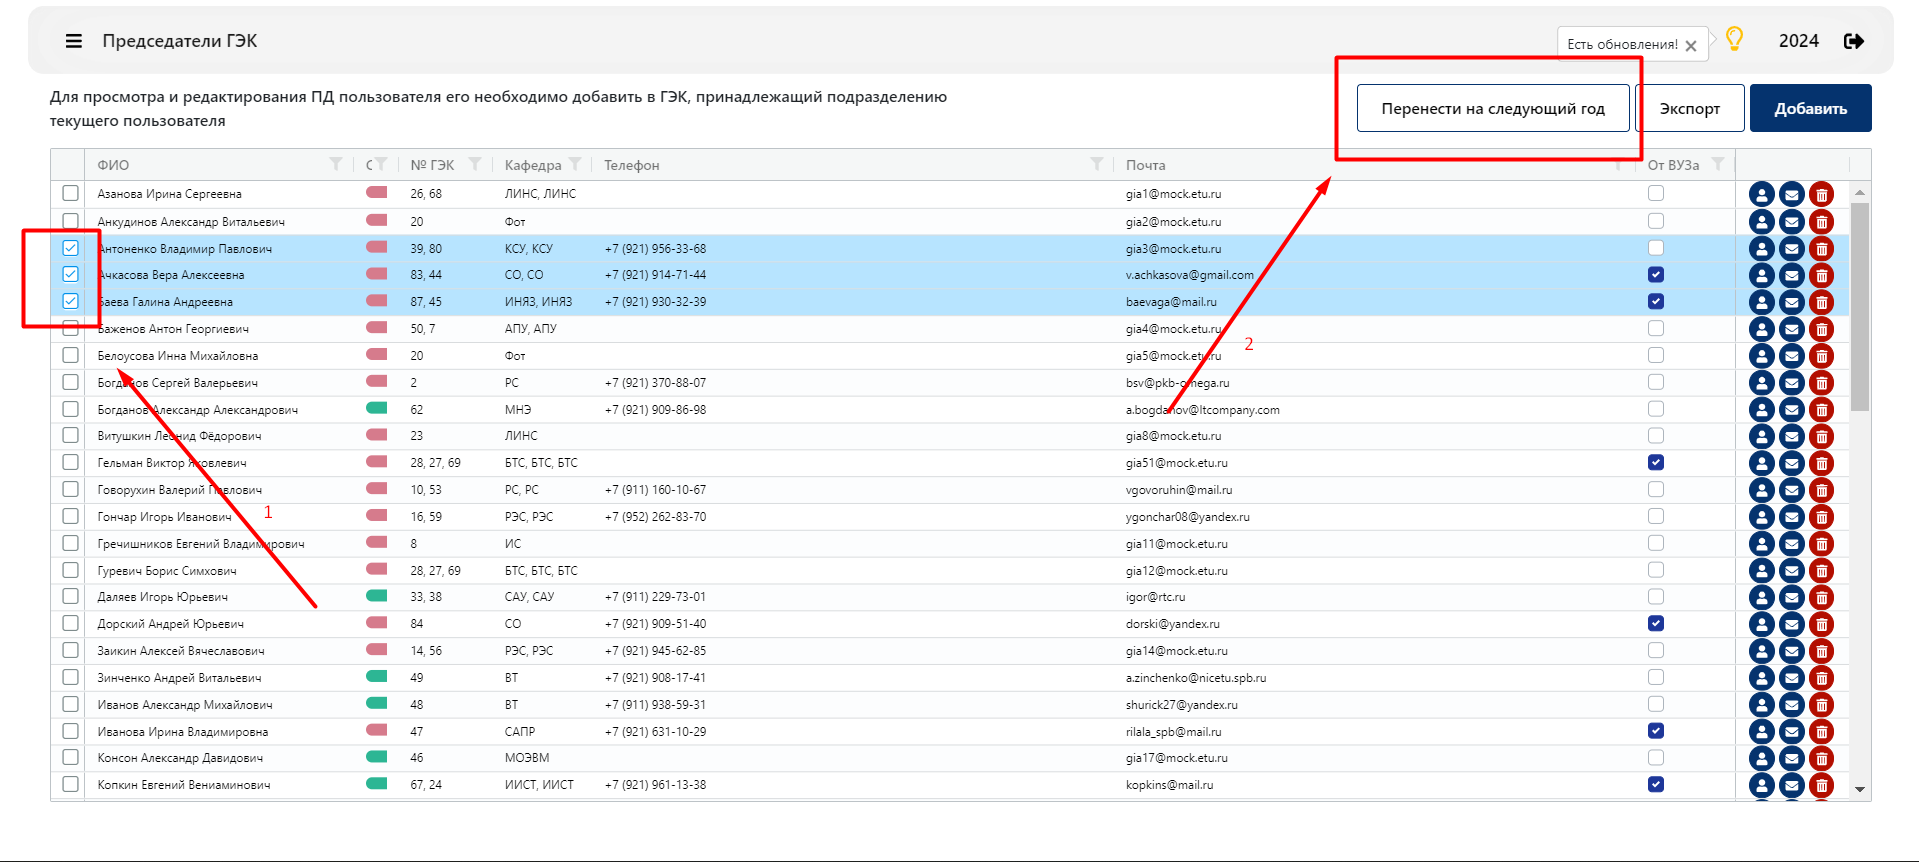The width and height of the screenshot is (1919, 862).
Task: Delete row for Гончар Игорь Иванович
Action: [1821, 517]
